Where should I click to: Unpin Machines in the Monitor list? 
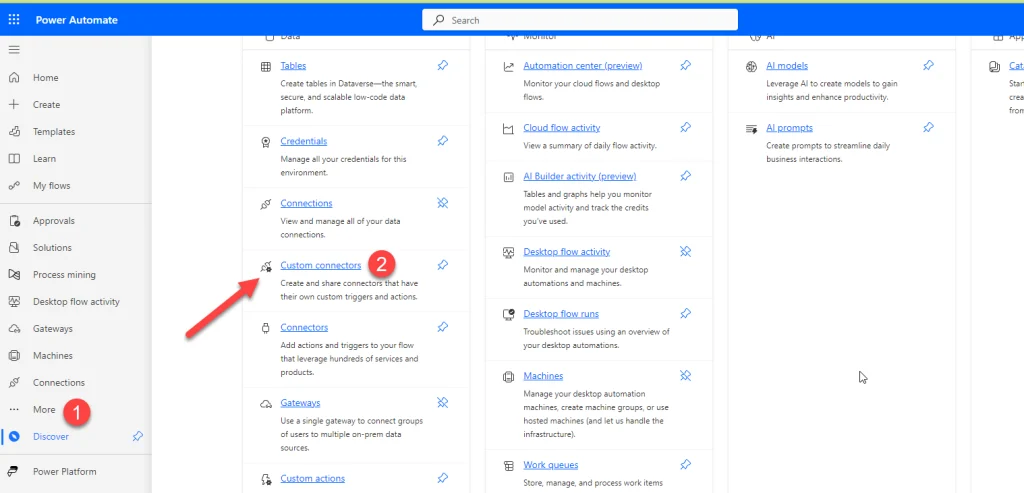685,375
